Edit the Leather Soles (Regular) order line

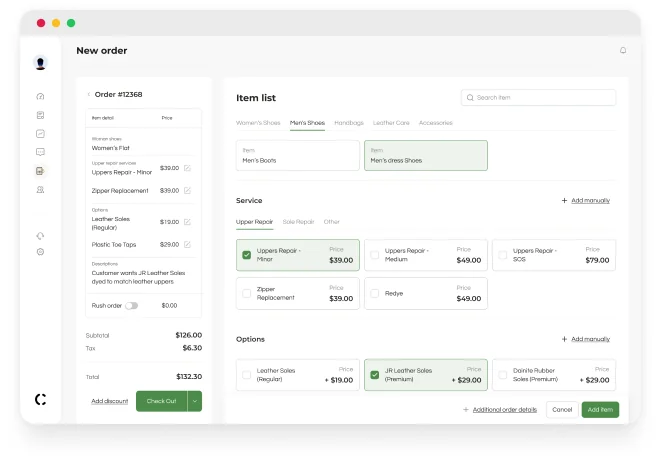[x=187, y=222]
